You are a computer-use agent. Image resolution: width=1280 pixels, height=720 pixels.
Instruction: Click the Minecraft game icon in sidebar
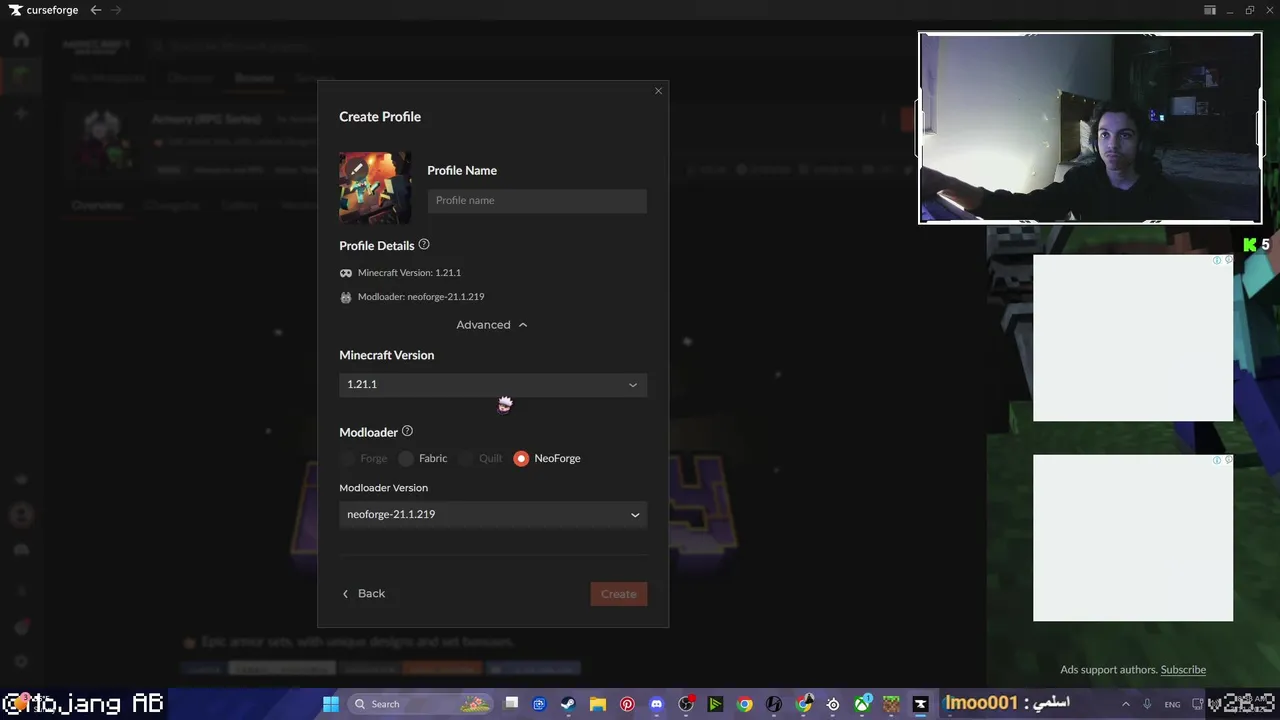pyautogui.click(x=22, y=76)
